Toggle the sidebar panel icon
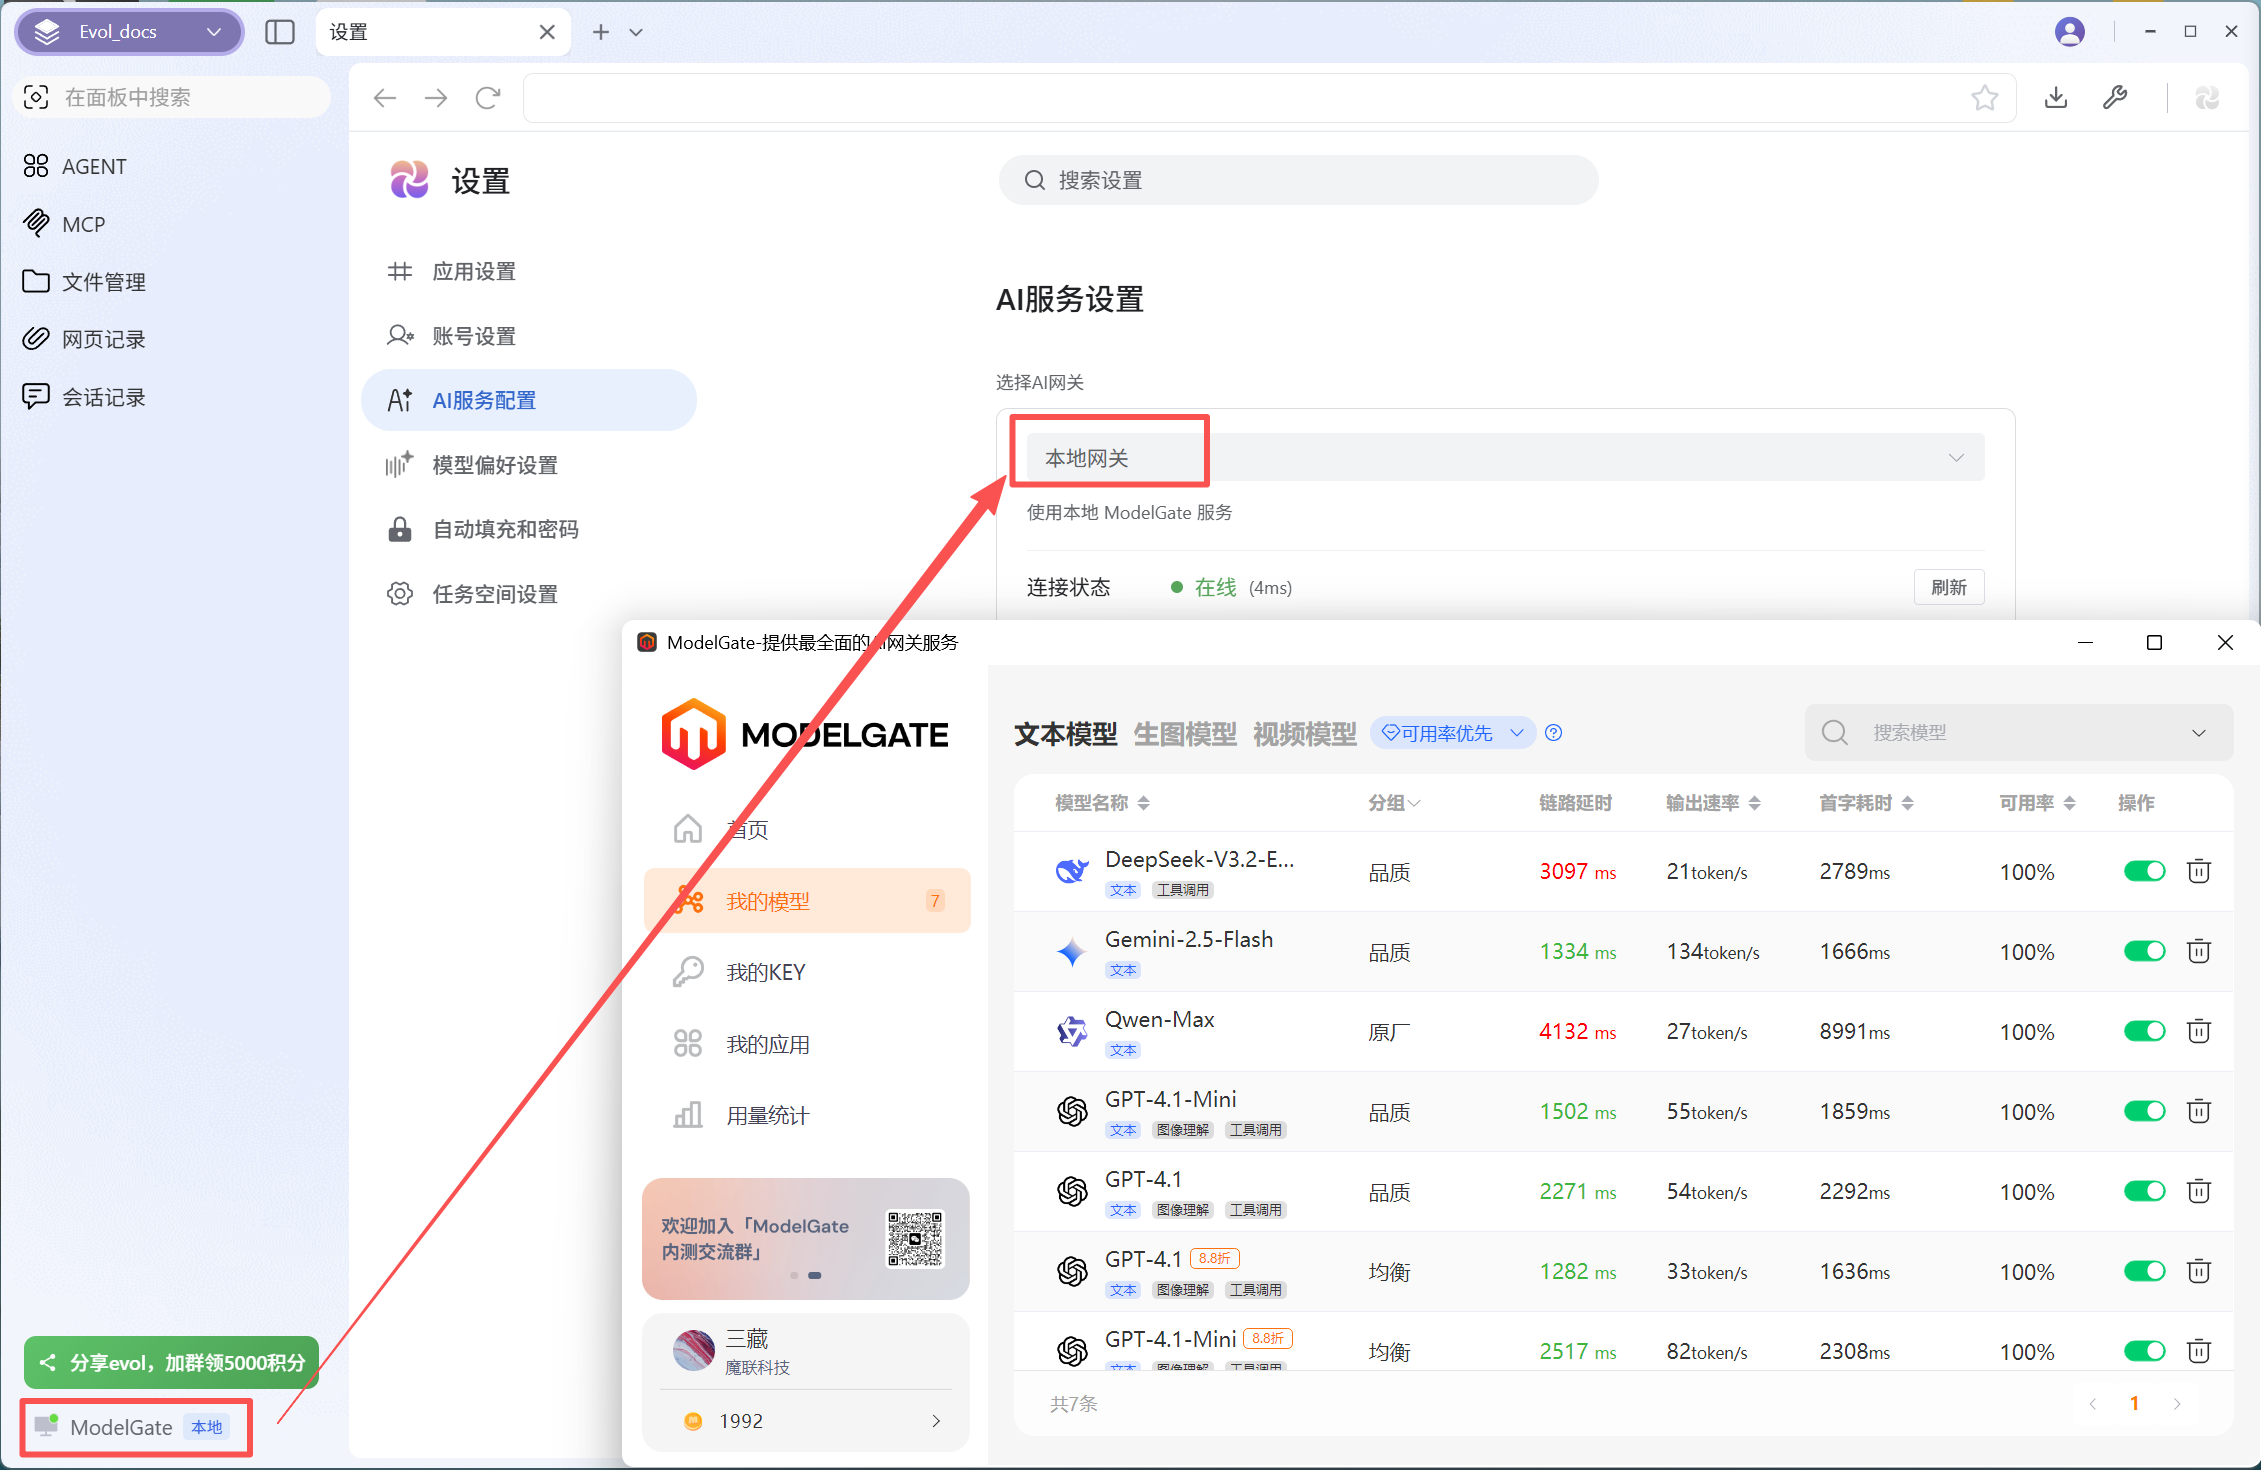 click(280, 32)
